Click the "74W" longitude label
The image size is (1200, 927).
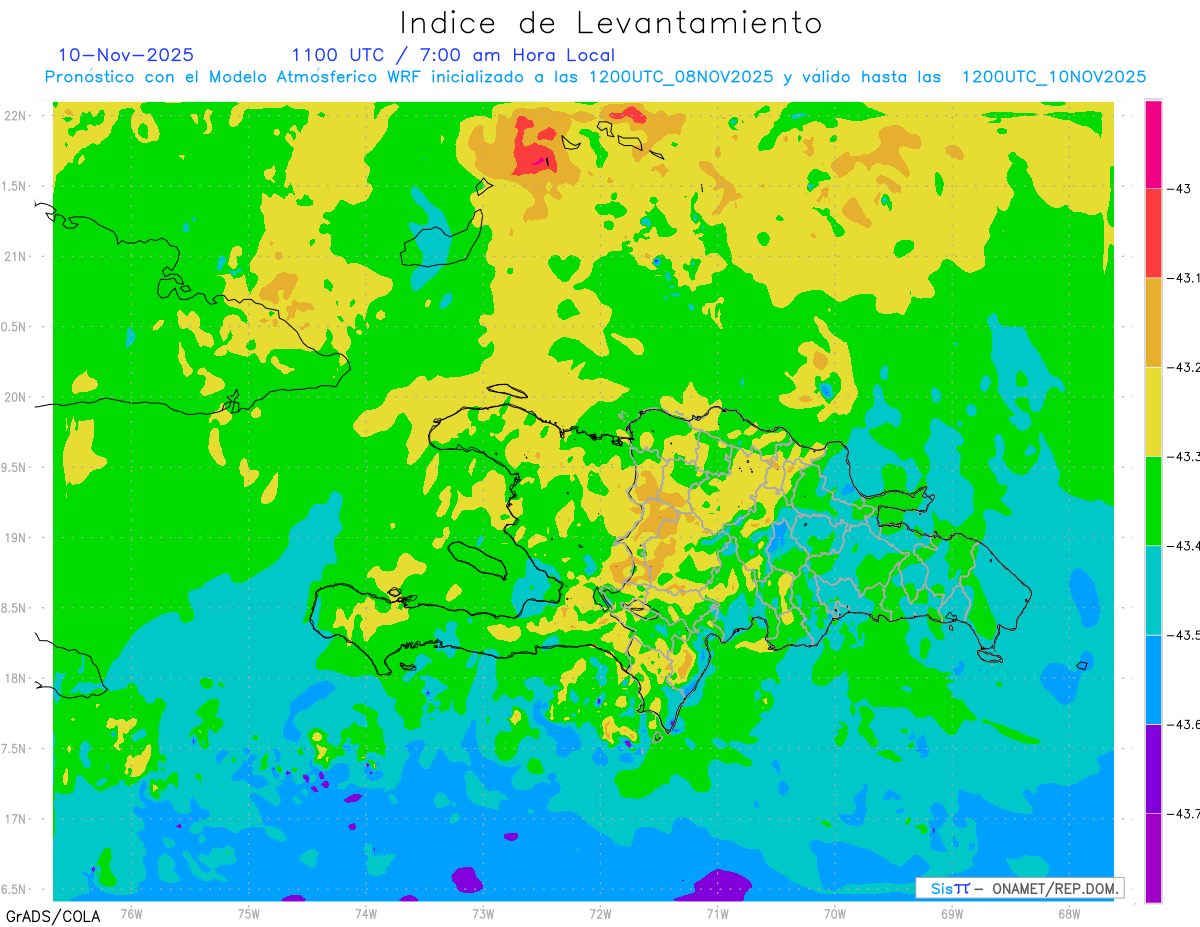point(366,913)
